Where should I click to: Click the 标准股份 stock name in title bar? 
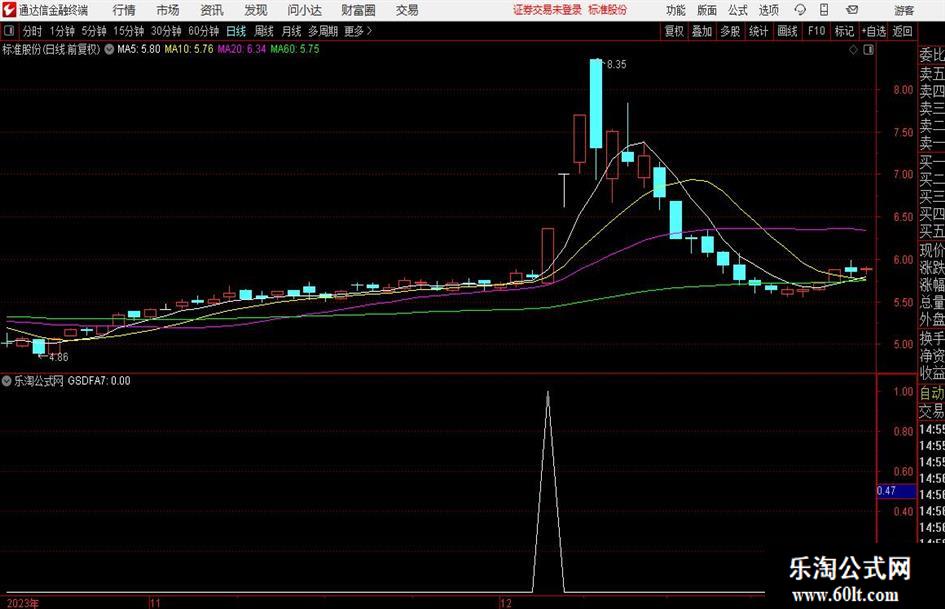click(608, 10)
